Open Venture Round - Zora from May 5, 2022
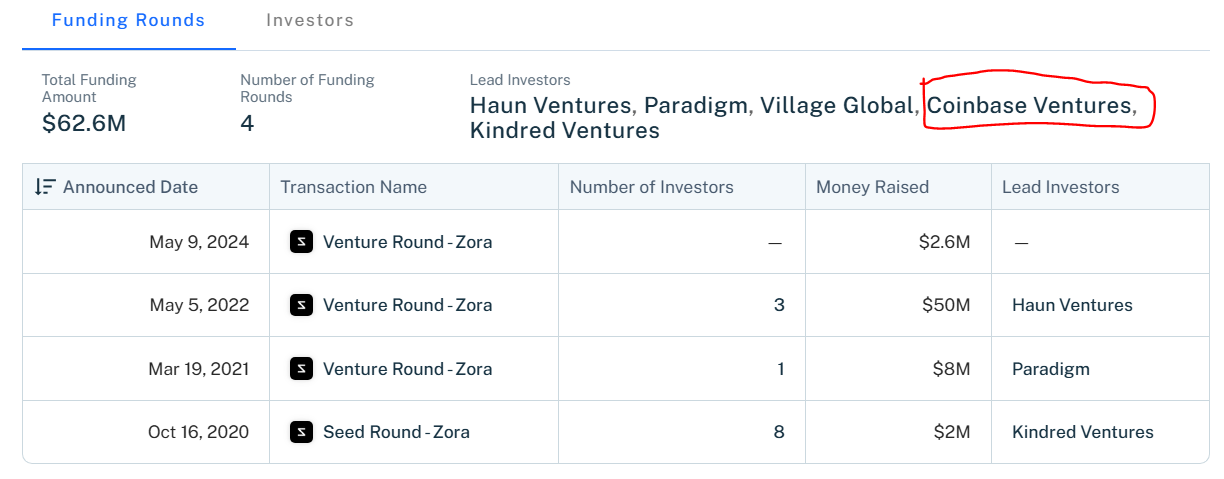Viewport: 1224px width, 479px height. (407, 305)
